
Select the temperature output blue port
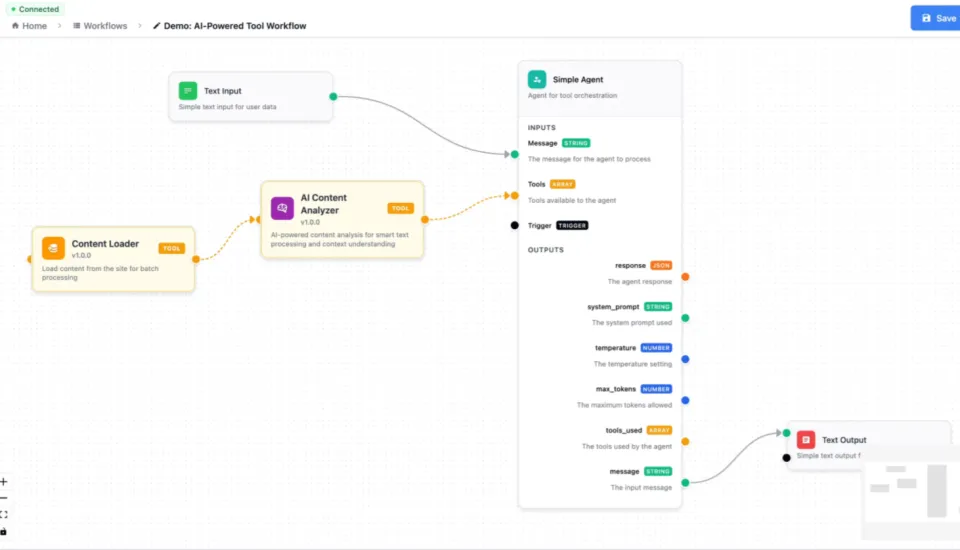click(685, 359)
